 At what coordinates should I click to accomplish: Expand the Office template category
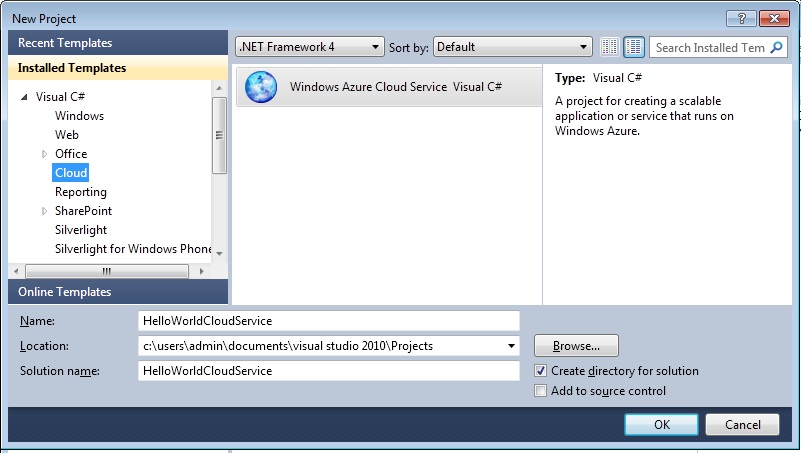coord(44,154)
